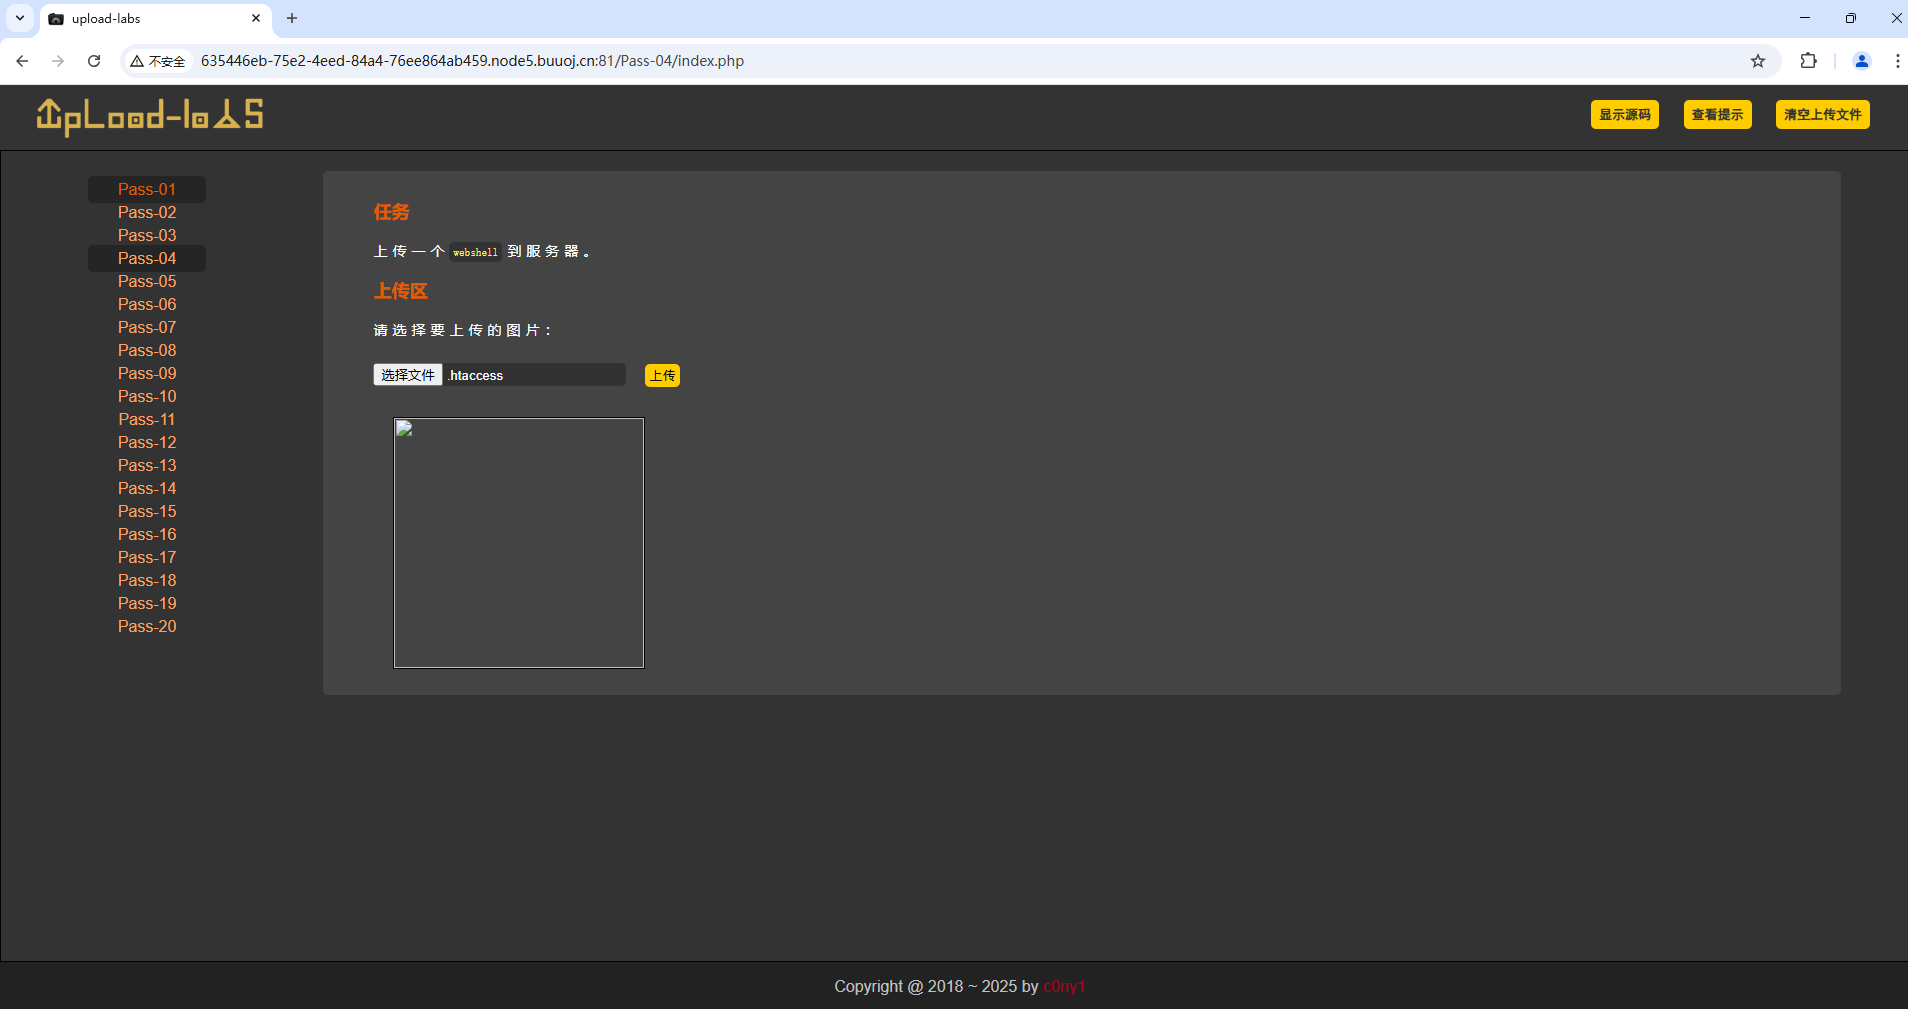Select Pass-04 in the sidebar
The image size is (1908, 1009).
147,258
